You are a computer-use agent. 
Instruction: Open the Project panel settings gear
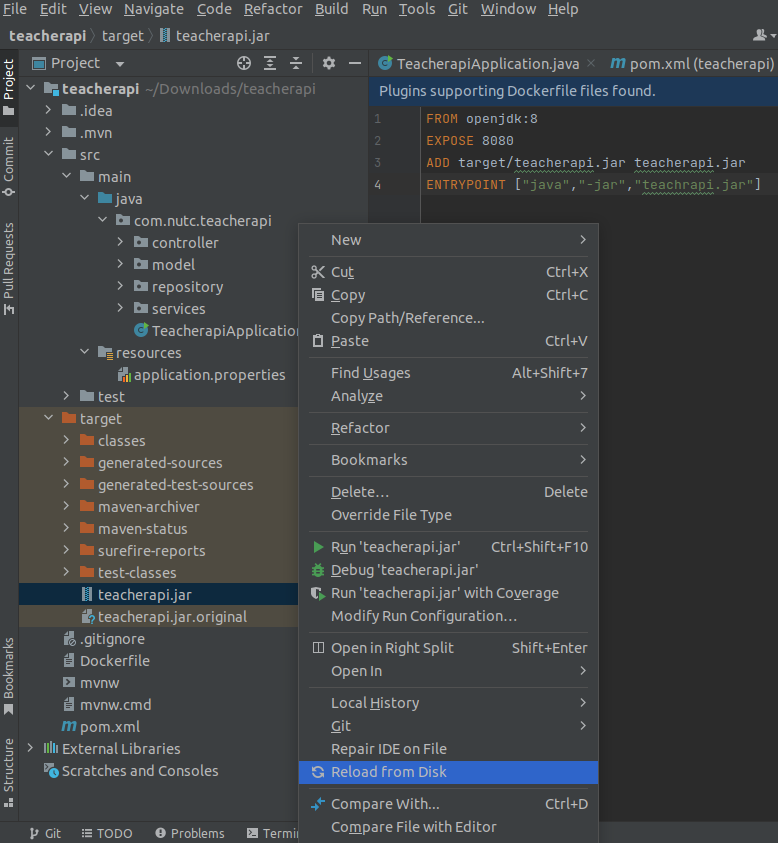coord(329,63)
